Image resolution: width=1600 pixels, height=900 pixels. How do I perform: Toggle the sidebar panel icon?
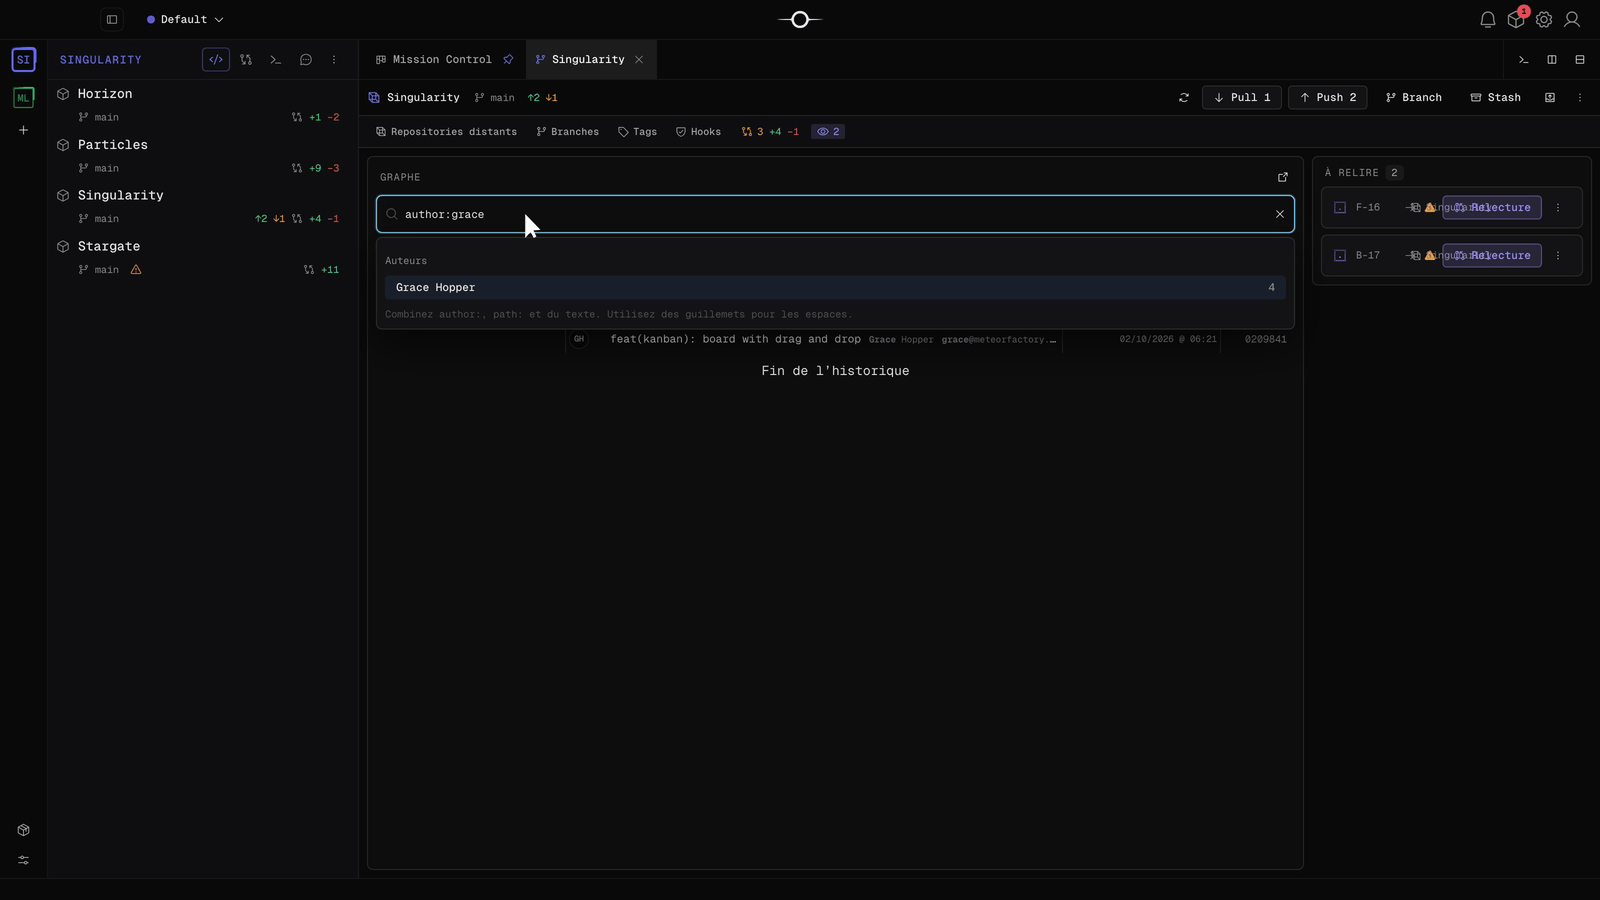pos(112,19)
